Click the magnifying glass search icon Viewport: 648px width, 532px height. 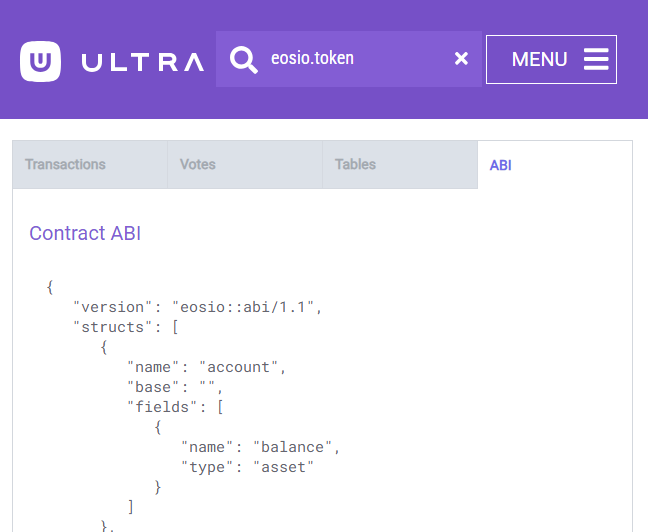tap(244, 60)
